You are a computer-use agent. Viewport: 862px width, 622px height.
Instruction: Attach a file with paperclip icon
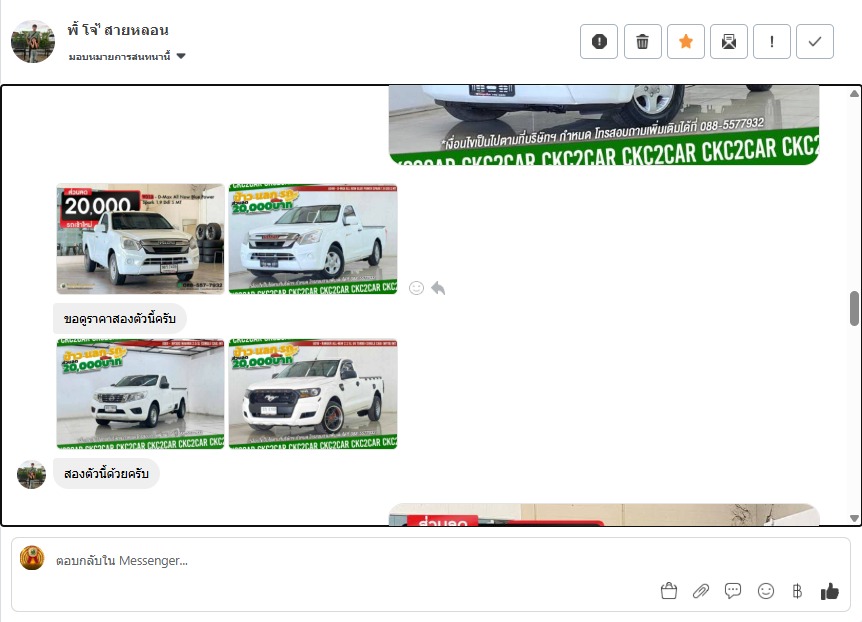(x=700, y=591)
